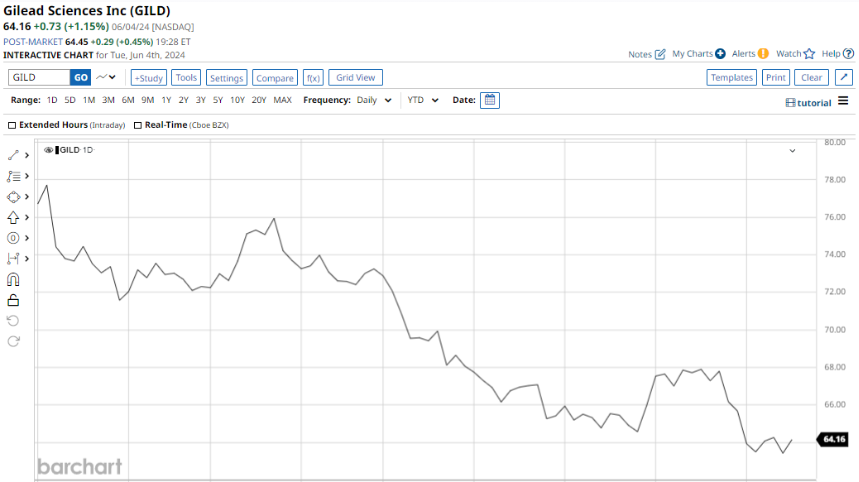Collapse the chart pane chevron
859x482 pixels.
click(792, 151)
